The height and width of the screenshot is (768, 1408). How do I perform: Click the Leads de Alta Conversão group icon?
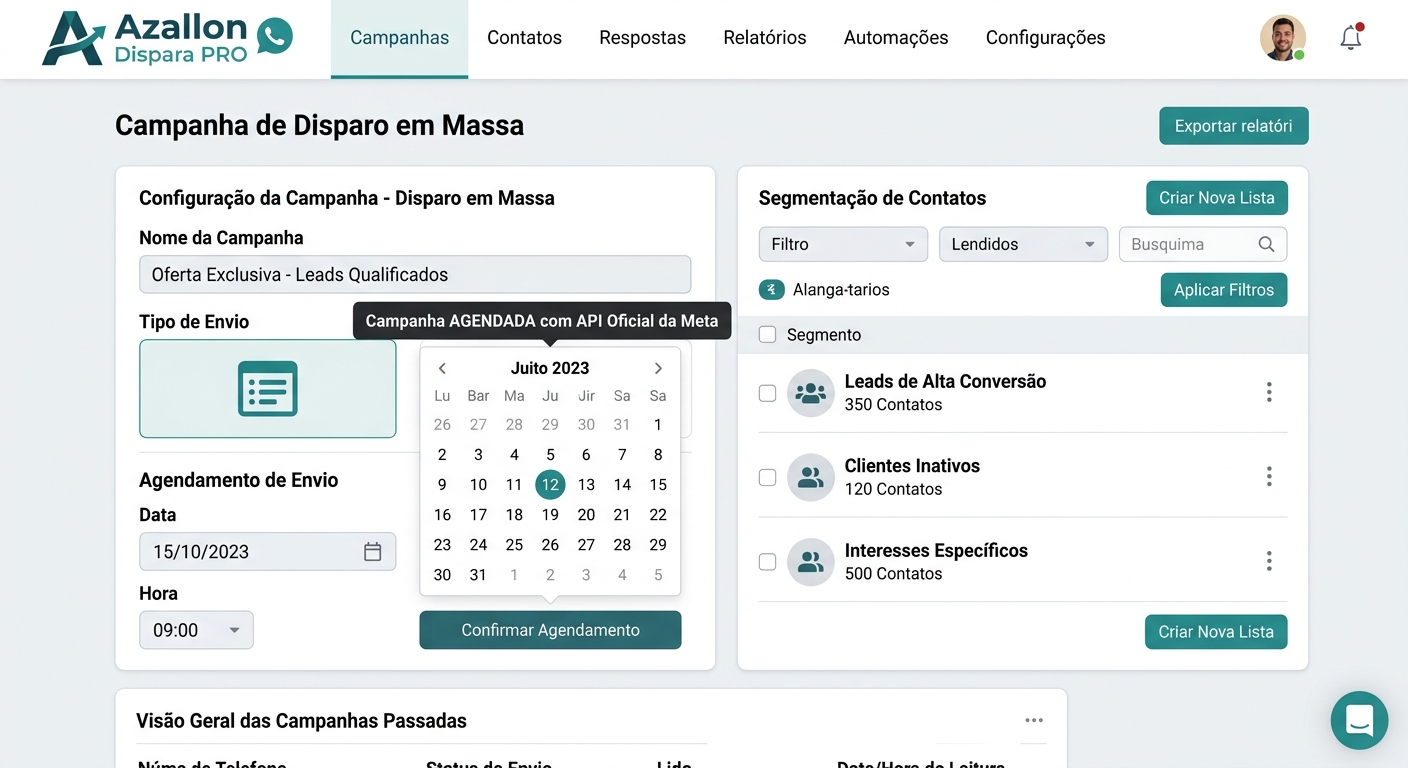click(811, 393)
